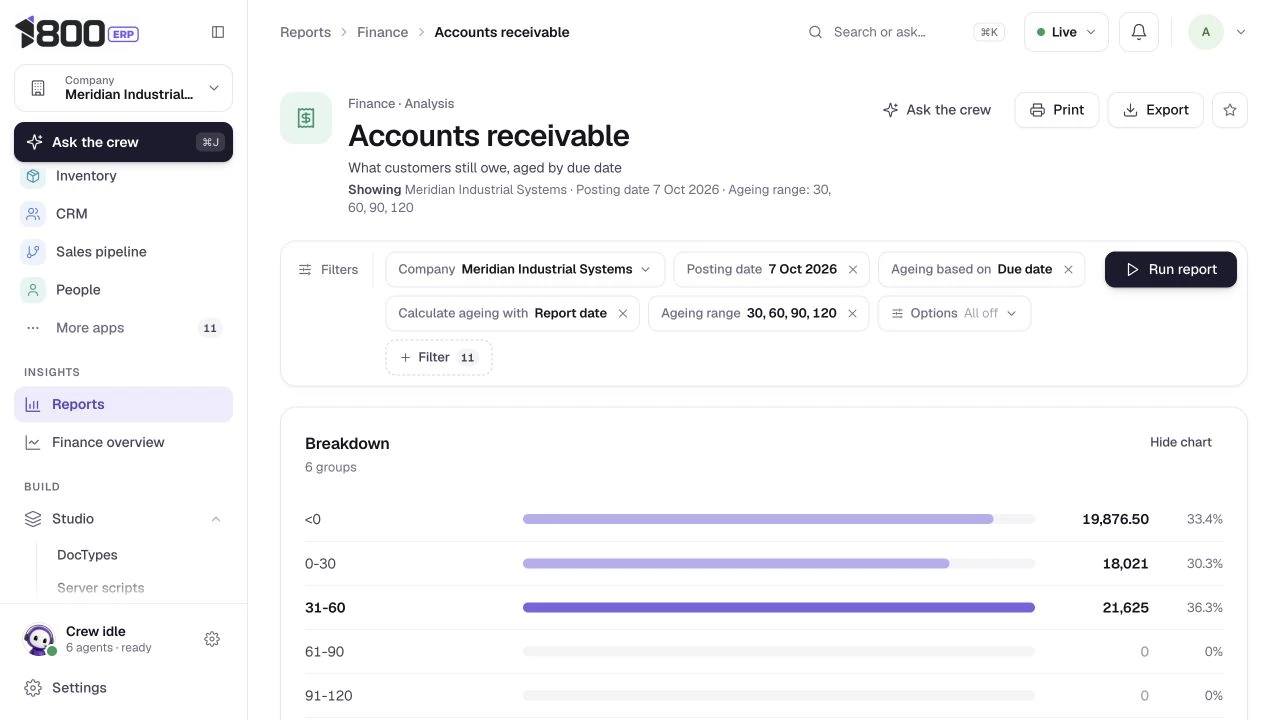1280x720 pixels.
Task: Remove the Posting date filter
Action: (x=853, y=269)
